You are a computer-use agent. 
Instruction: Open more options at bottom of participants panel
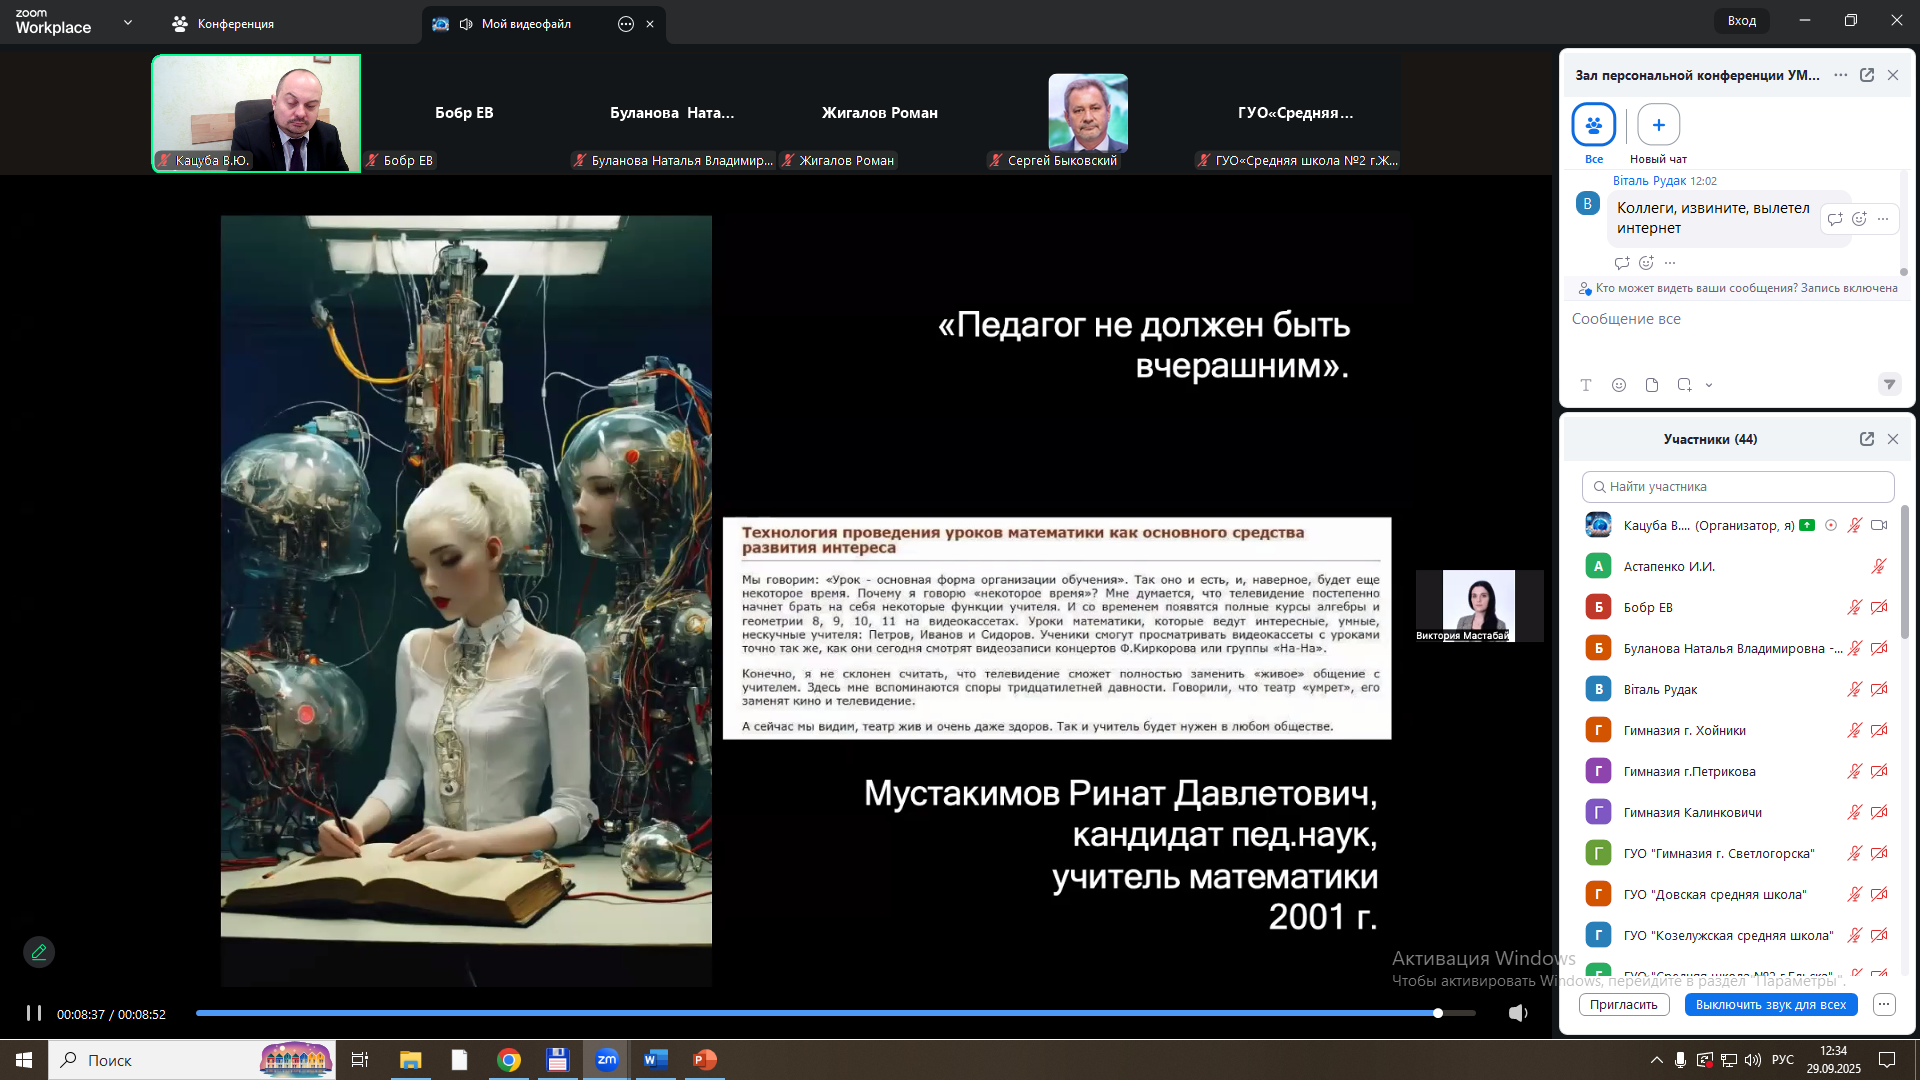click(1884, 1004)
